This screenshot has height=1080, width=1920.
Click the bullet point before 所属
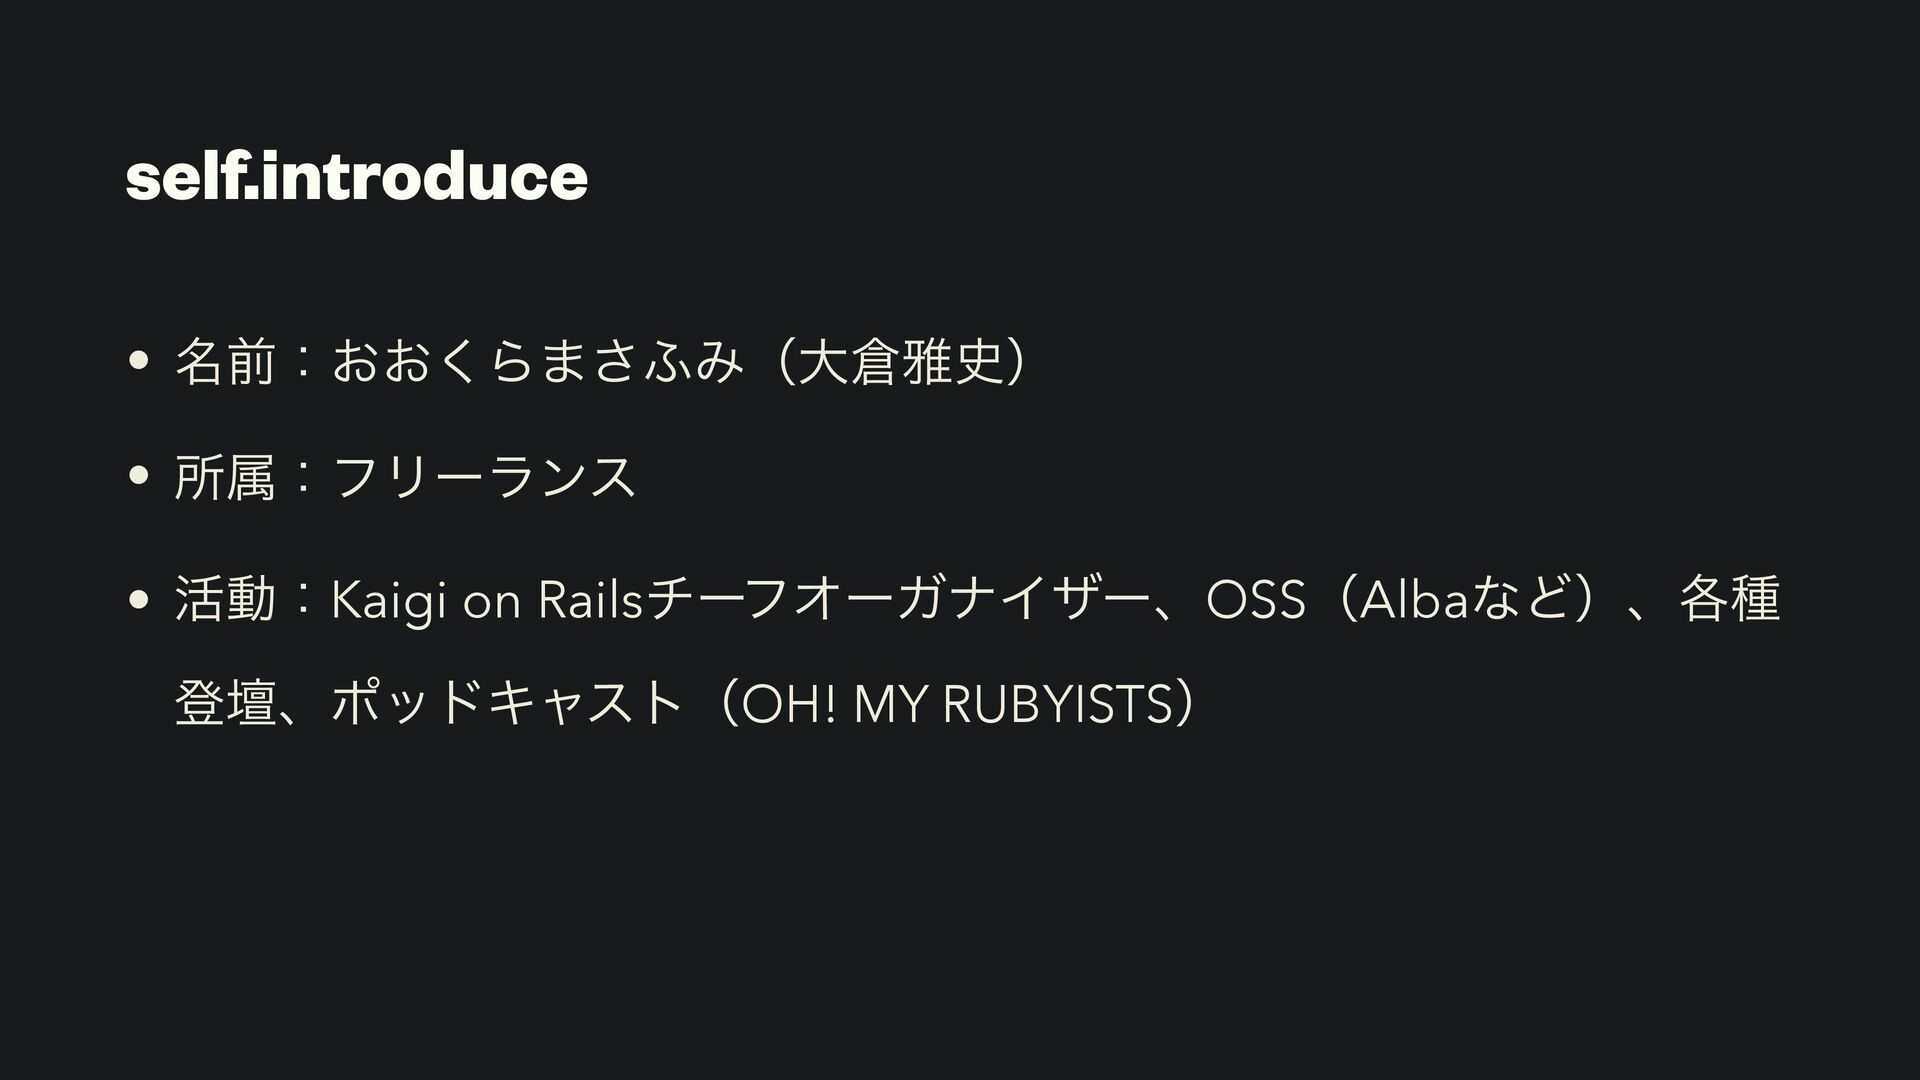pos(139,477)
